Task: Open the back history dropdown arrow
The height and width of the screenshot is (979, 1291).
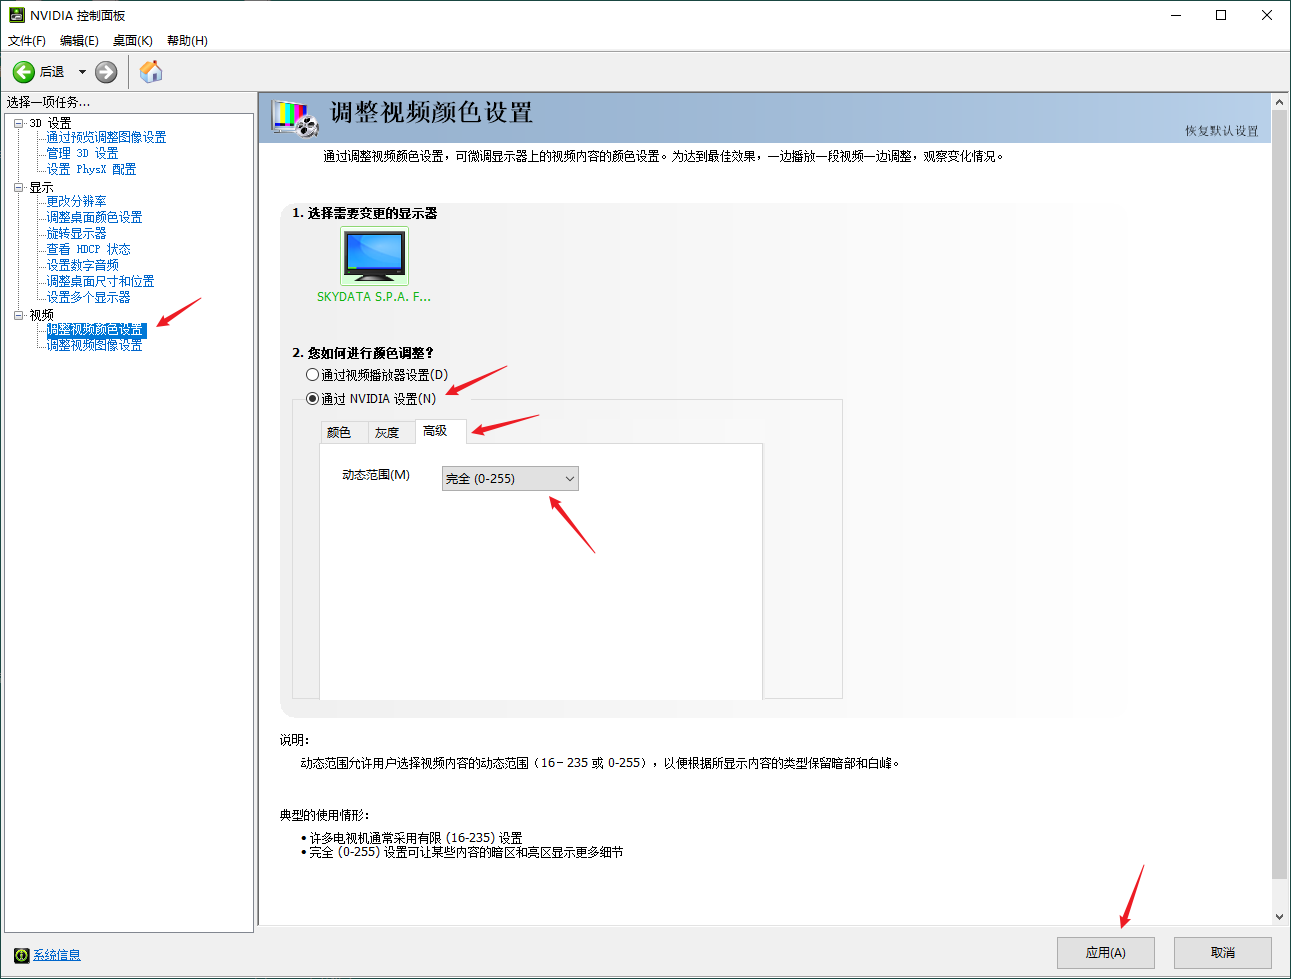Action: click(x=82, y=72)
